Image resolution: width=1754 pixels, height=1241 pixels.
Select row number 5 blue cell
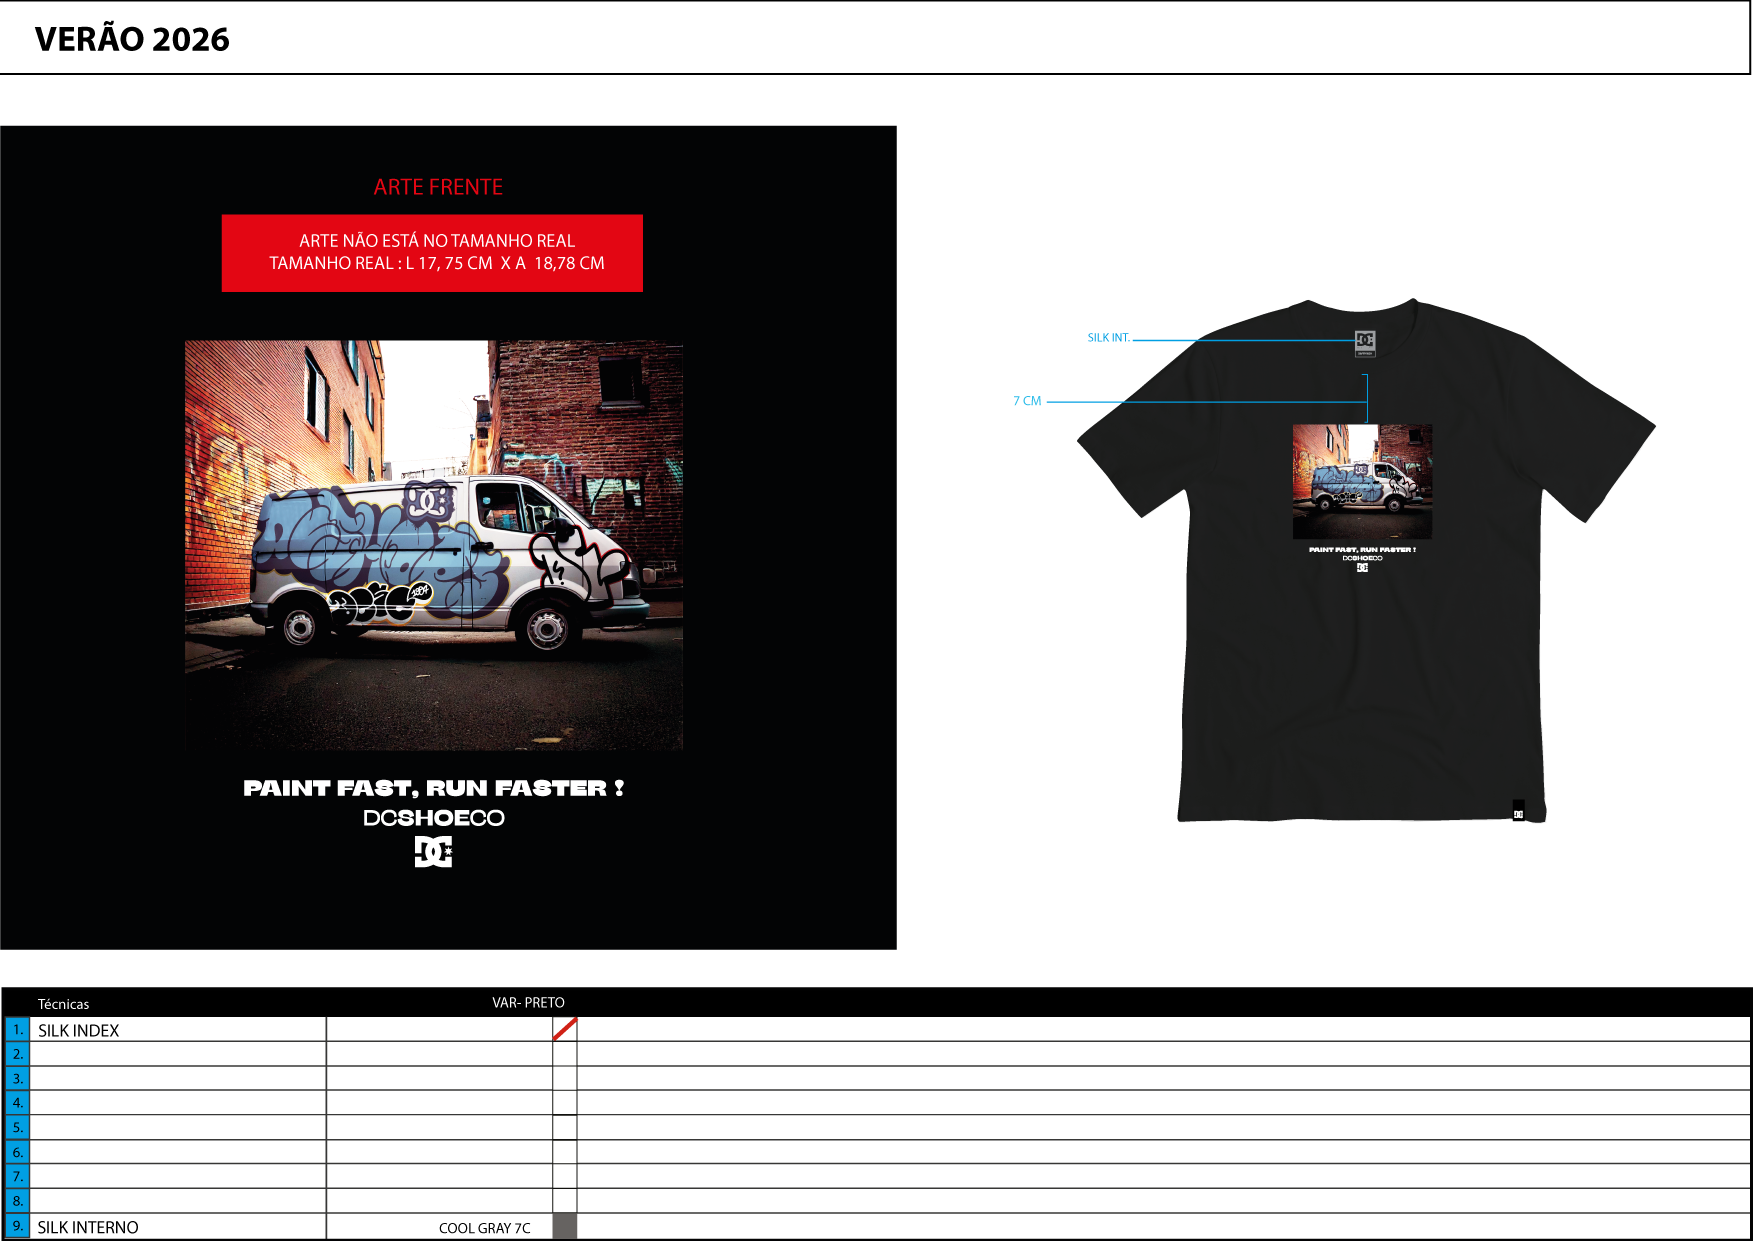[x=17, y=1127]
